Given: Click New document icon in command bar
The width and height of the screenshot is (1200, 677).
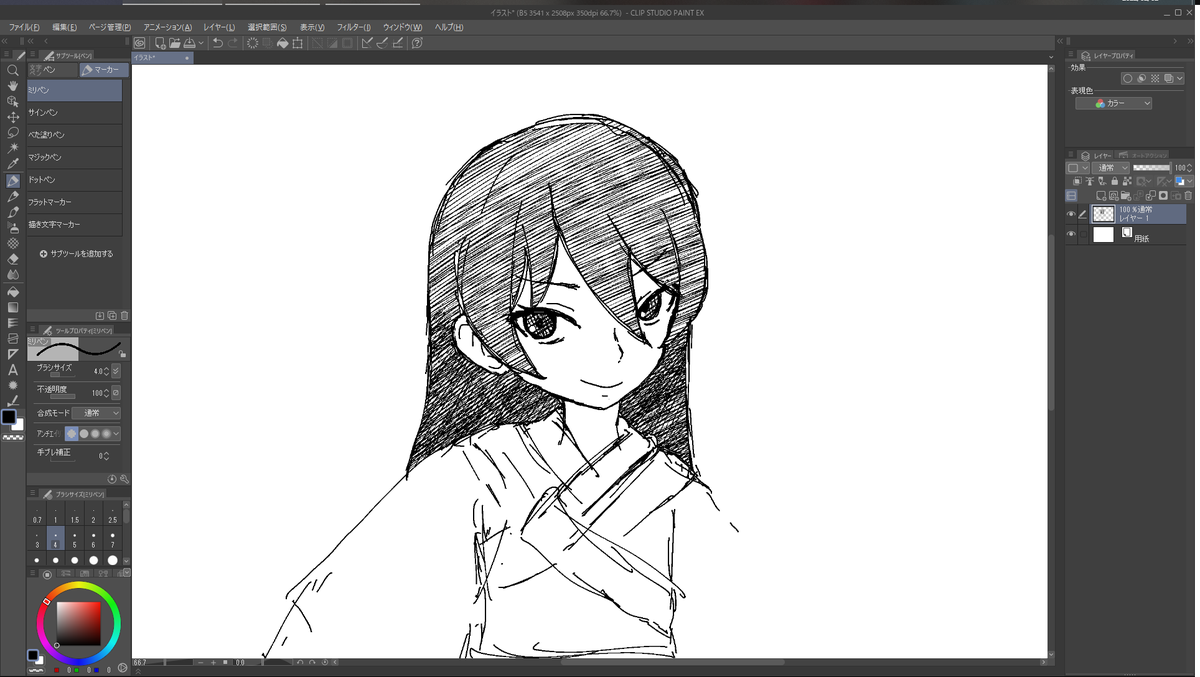Looking at the screenshot, I should click(x=160, y=43).
